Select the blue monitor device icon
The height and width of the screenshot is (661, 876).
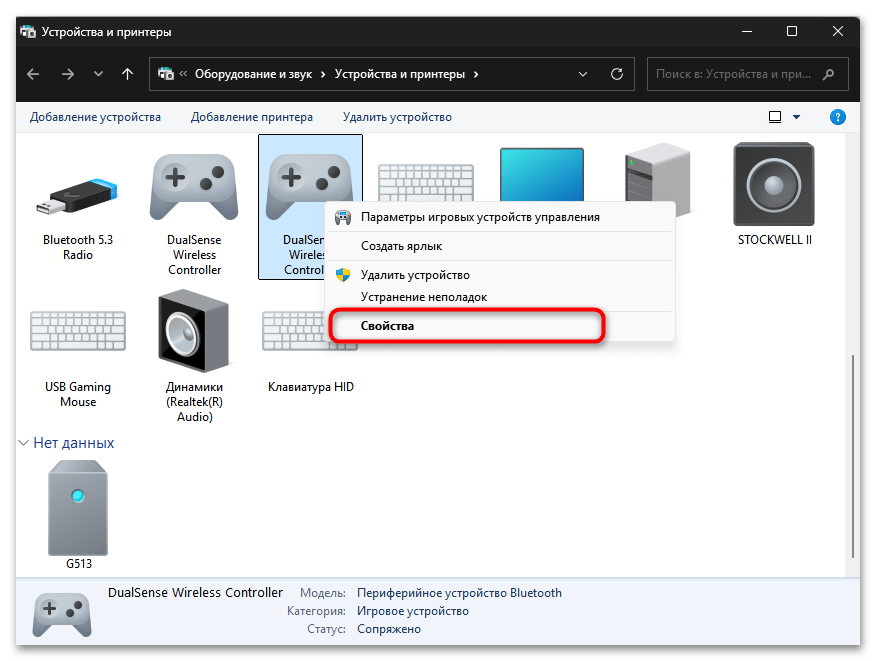tap(541, 174)
